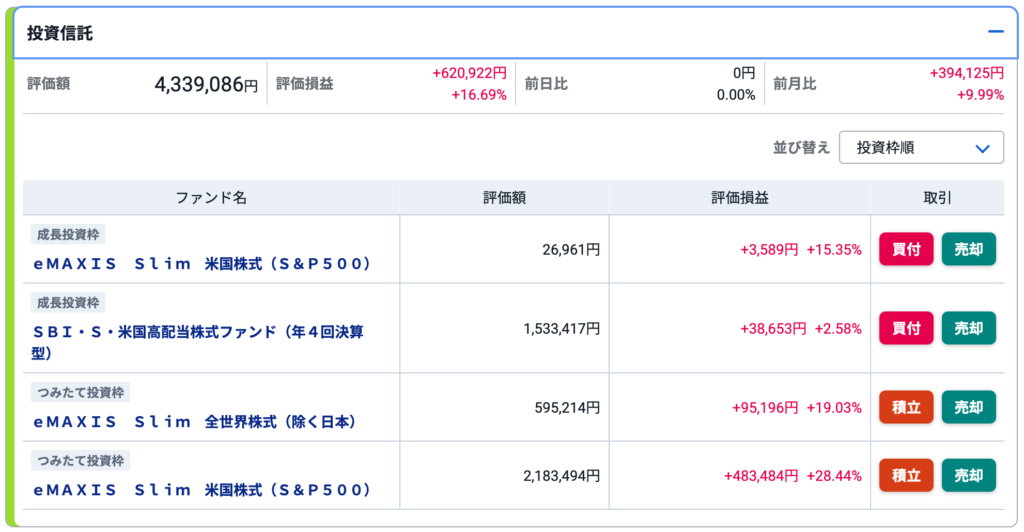Click 売却 for 成長投資枠 eMAXIS Slim 米国株式

point(968,249)
